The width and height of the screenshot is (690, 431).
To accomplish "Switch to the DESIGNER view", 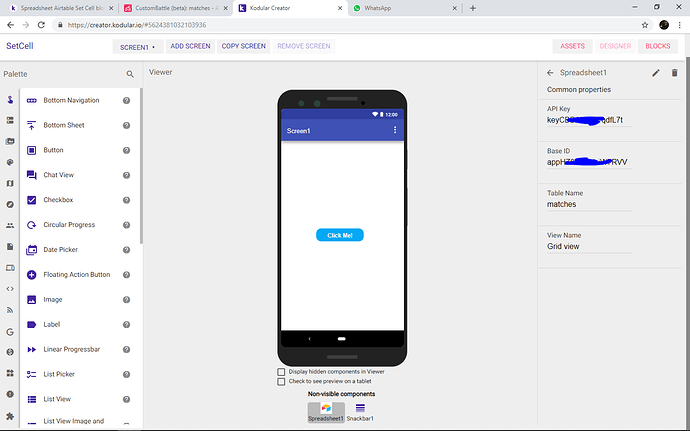I will coord(615,46).
